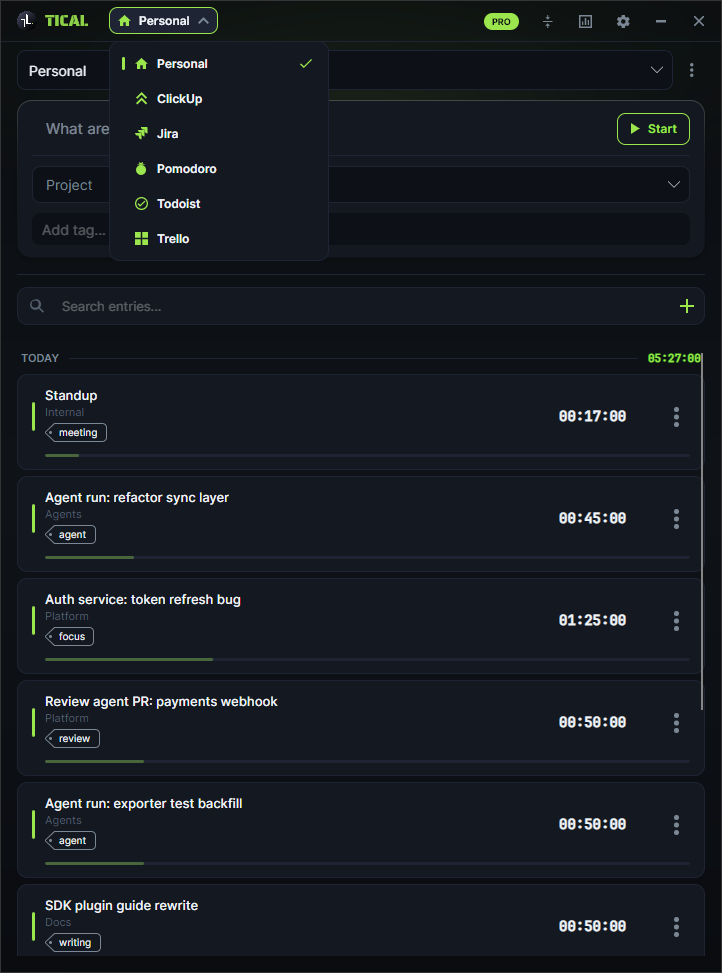The width and height of the screenshot is (722, 973).
Task: Open options menu for Standup entry
Action: (x=676, y=416)
